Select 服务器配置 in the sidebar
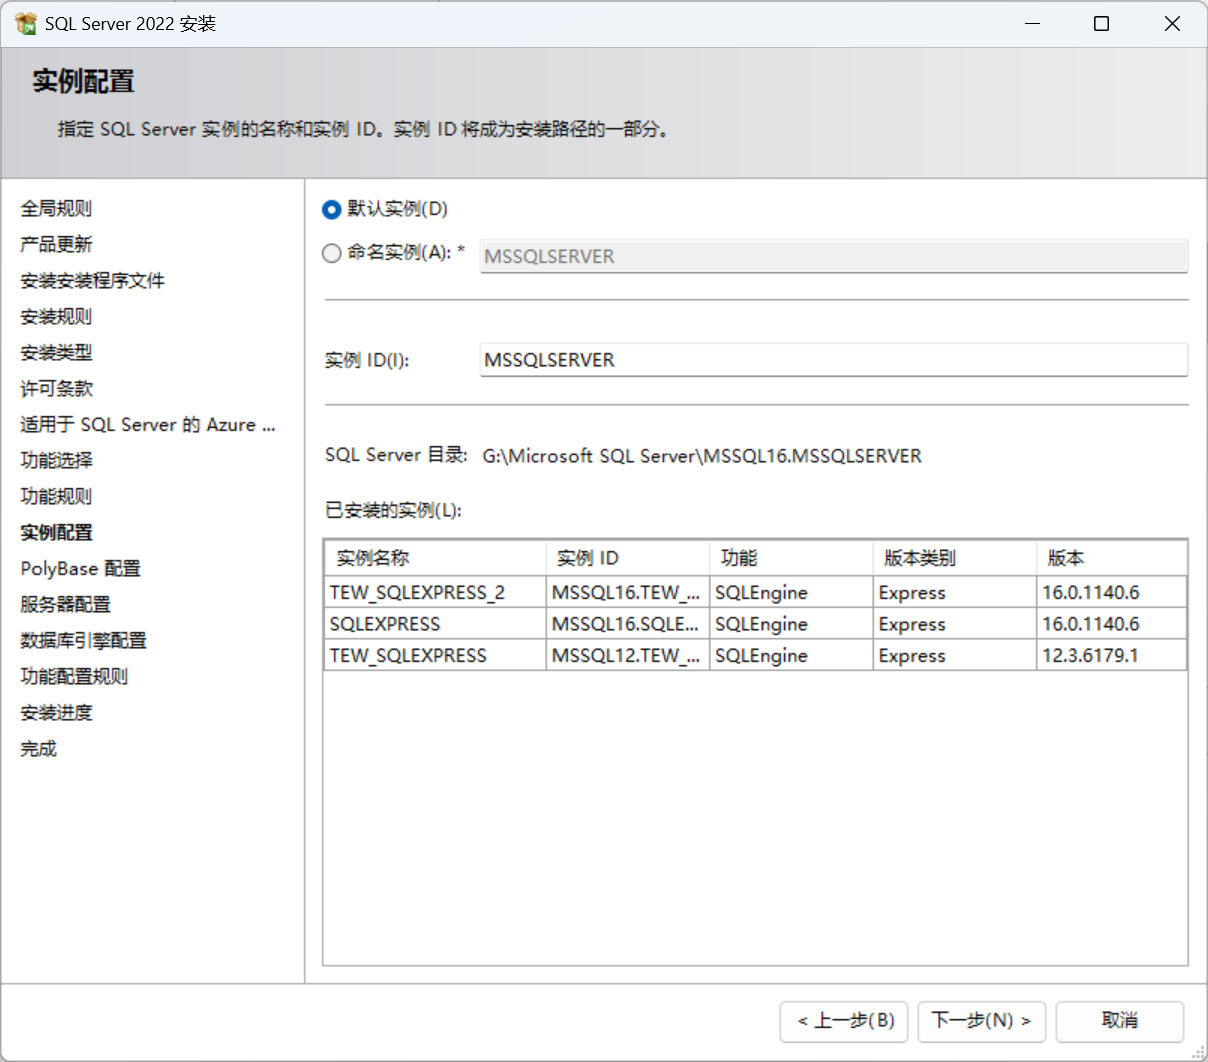The image size is (1208, 1062). point(65,604)
